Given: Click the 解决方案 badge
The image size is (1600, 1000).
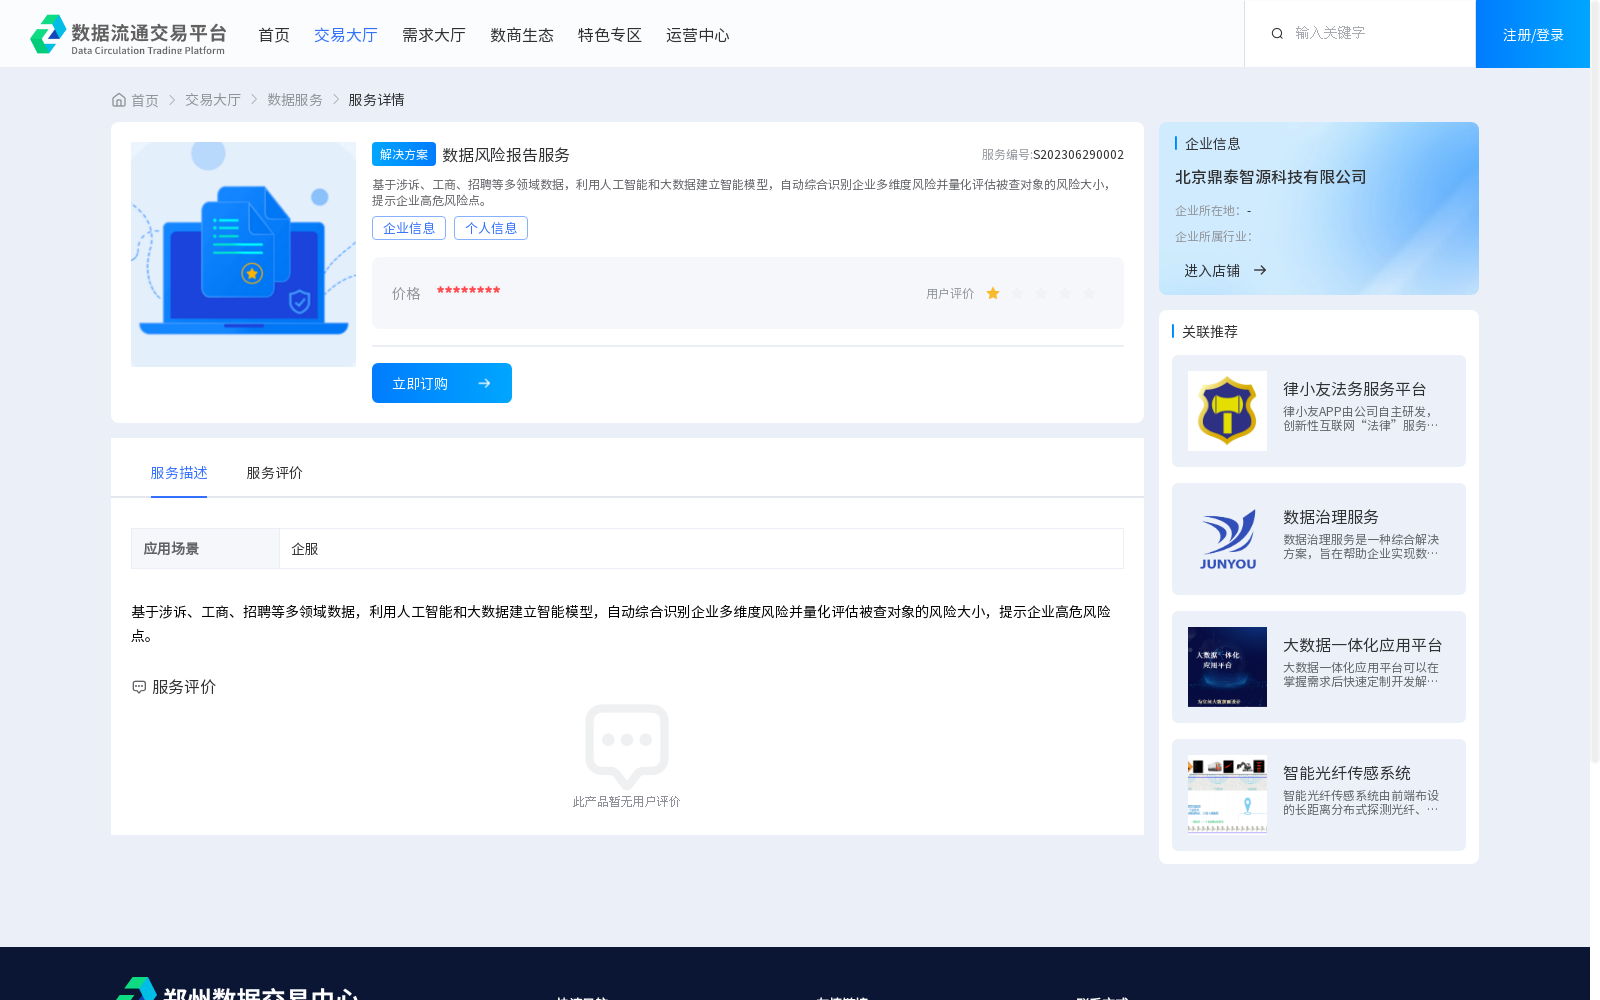Looking at the screenshot, I should point(404,154).
